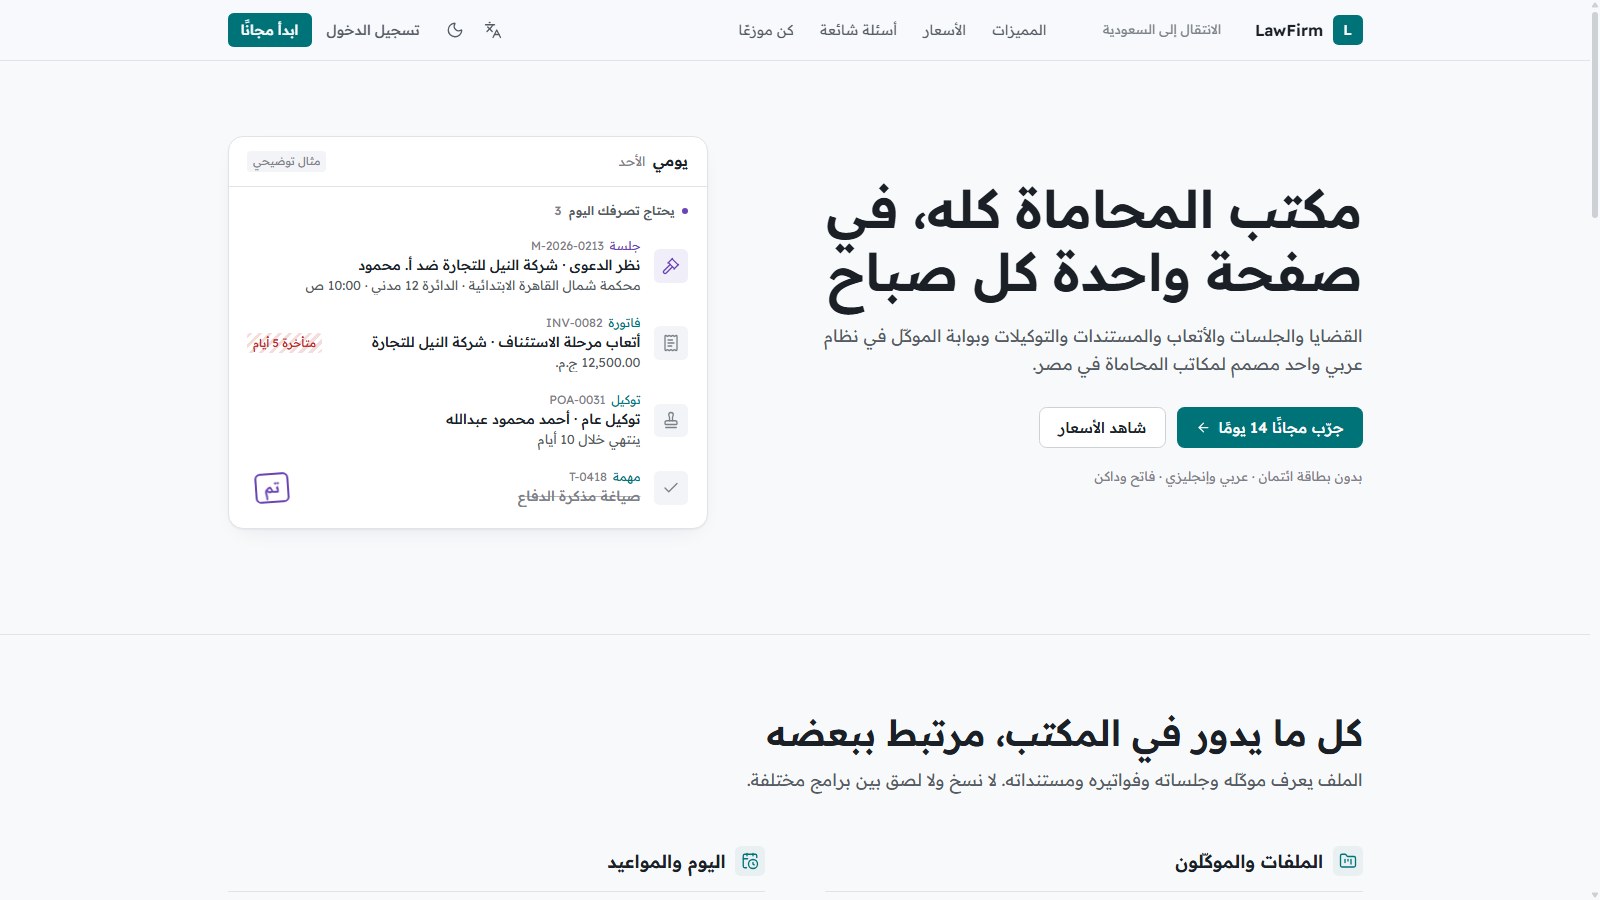Click الملفات والموكّلون section heading
1600x900 pixels.
point(1249,862)
